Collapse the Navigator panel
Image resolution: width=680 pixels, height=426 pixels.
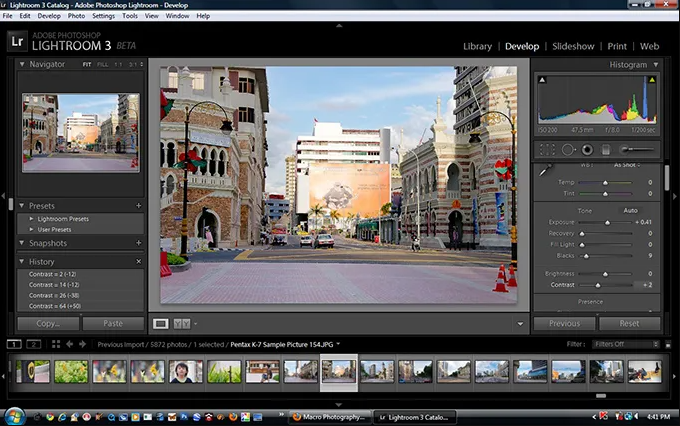click(x=24, y=64)
